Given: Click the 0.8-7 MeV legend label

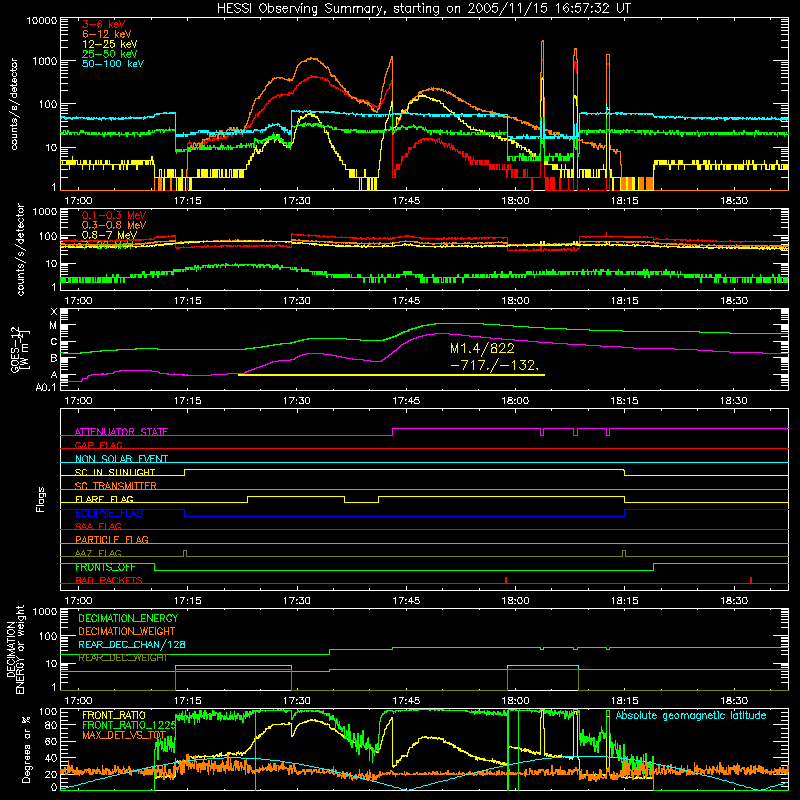Looking at the screenshot, I should [x=109, y=235].
